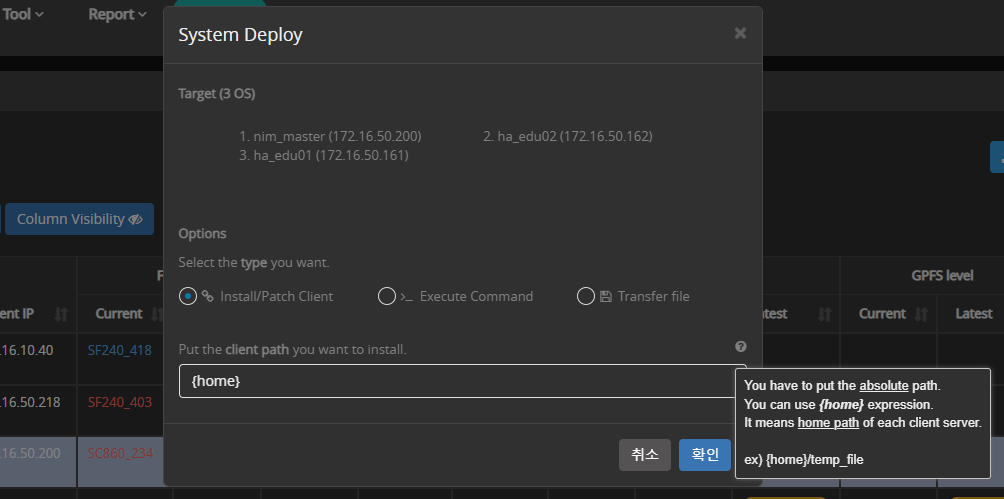Viewport: 1004px width, 499px height.
Task: Select the Install/Patch Client radio button
Action: point(188,296)
